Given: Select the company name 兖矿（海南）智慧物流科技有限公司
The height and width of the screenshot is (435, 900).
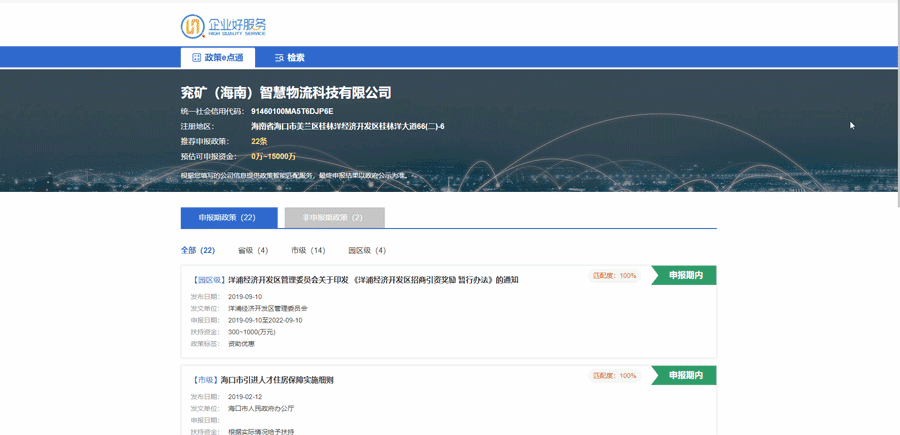Looking at the screenshot, I should point(286,92).
